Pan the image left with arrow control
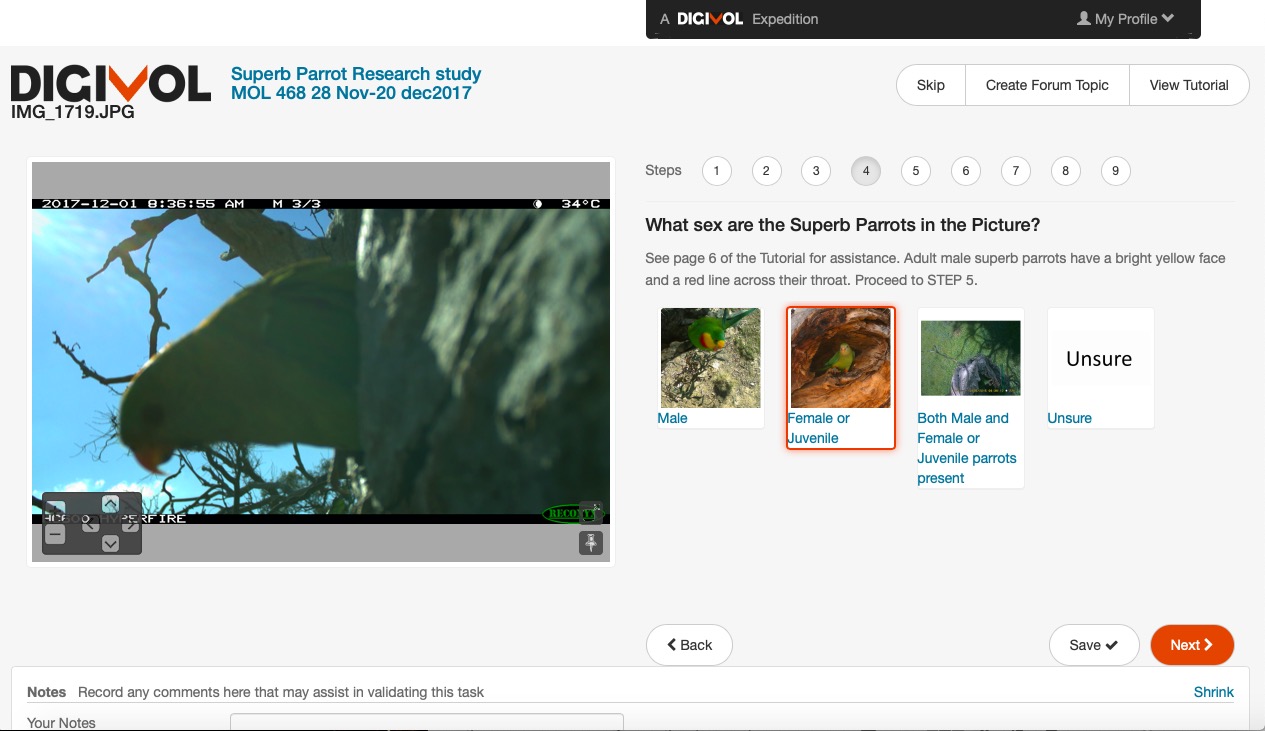Screen dimensions: 1265x731 click(90, 524)
